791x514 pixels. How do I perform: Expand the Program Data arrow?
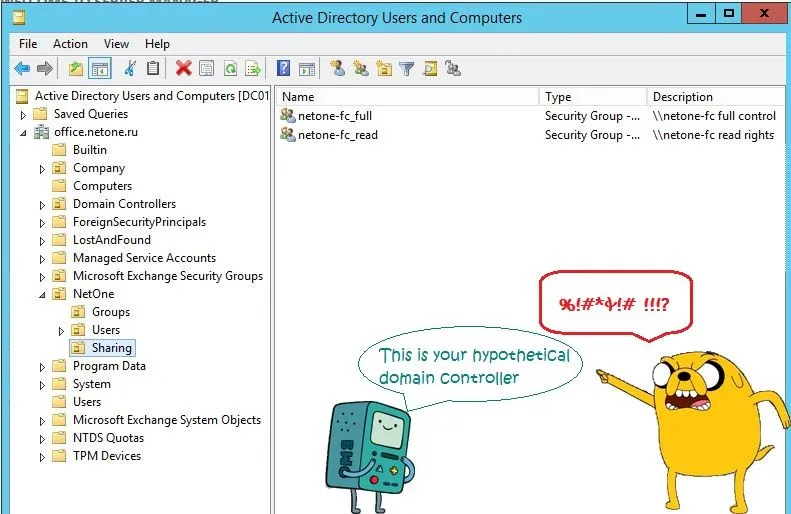[x=42, y=367]
